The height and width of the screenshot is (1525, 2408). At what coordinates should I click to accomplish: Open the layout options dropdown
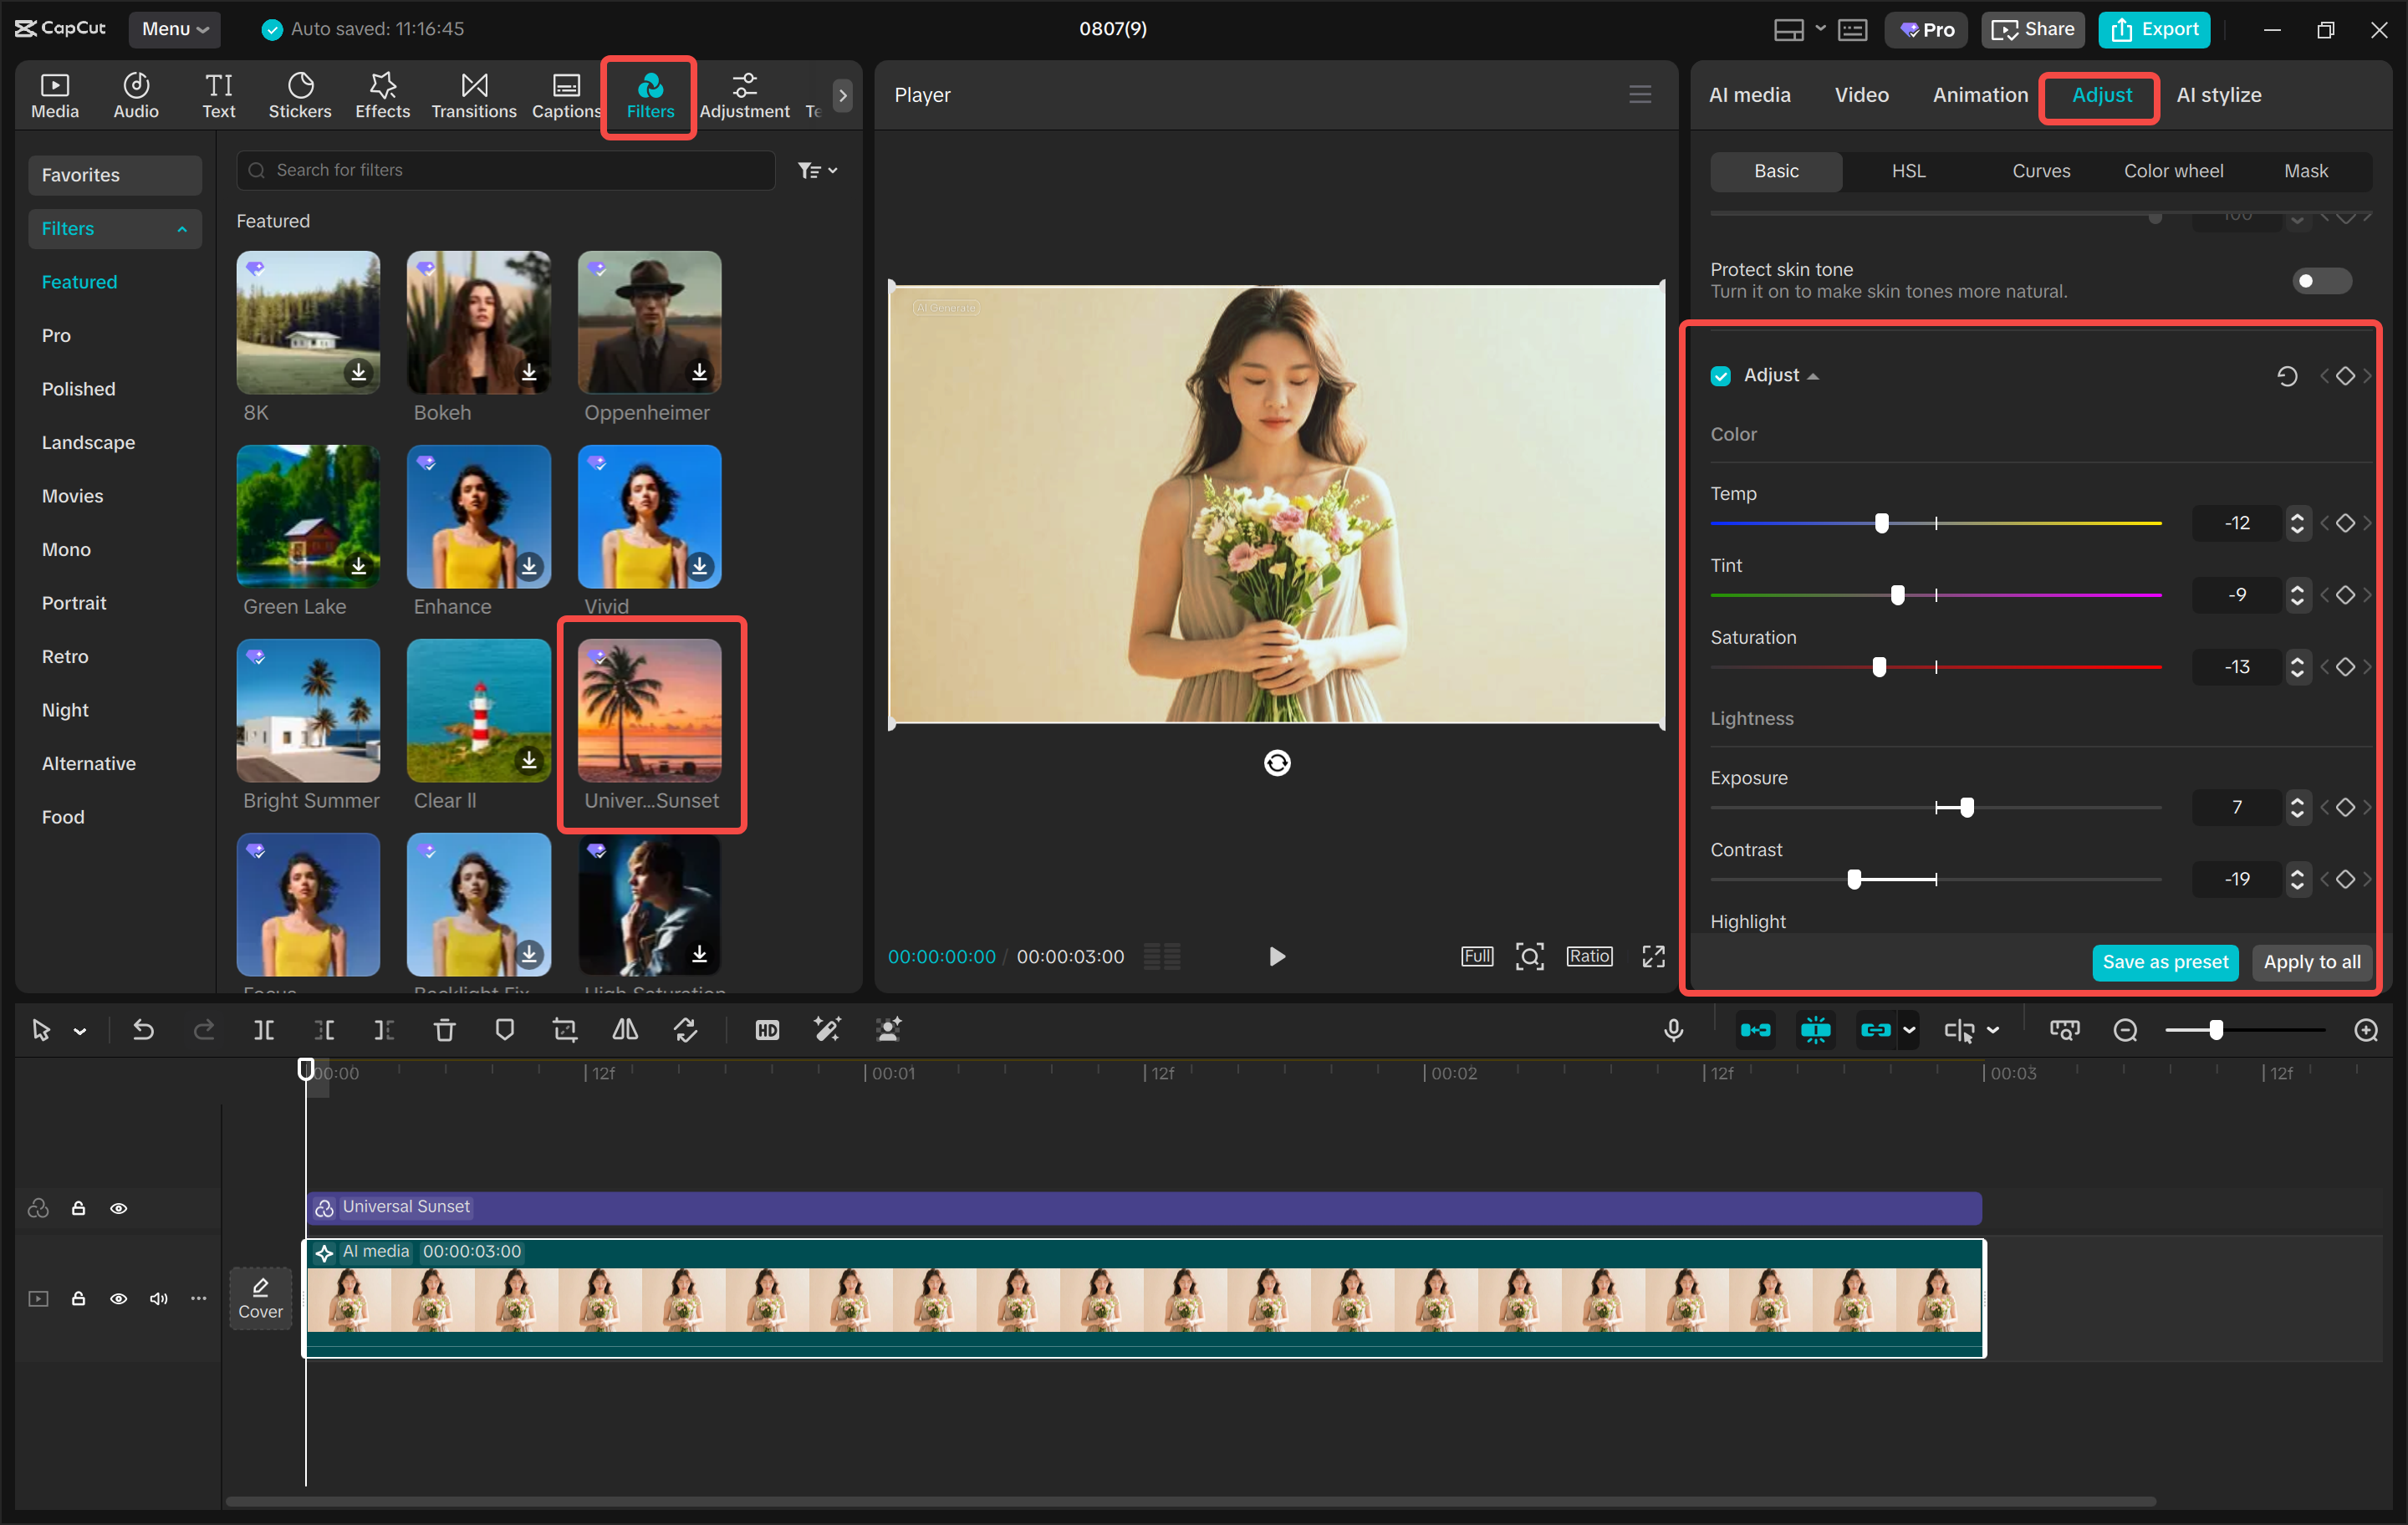click(1820, 29)
